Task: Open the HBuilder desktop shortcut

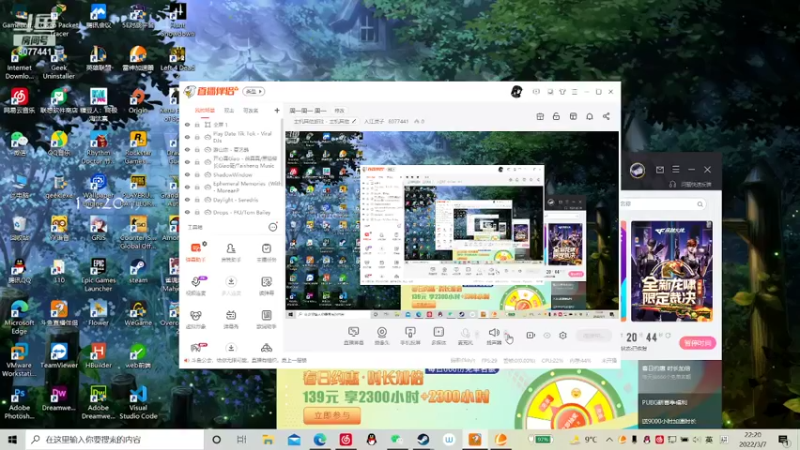Action: pos(98,356)
